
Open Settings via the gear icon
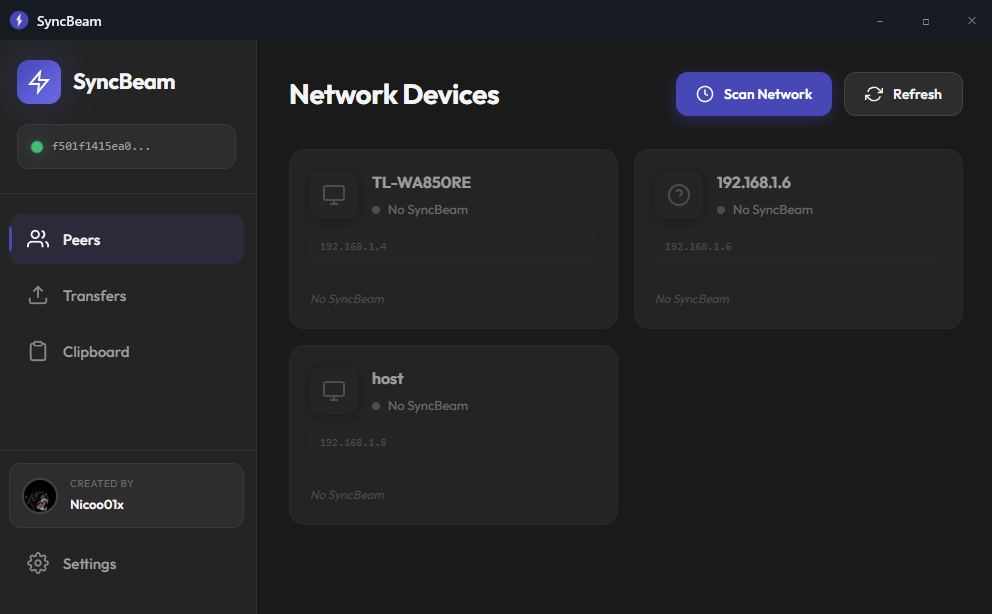(x=37, y=563)
